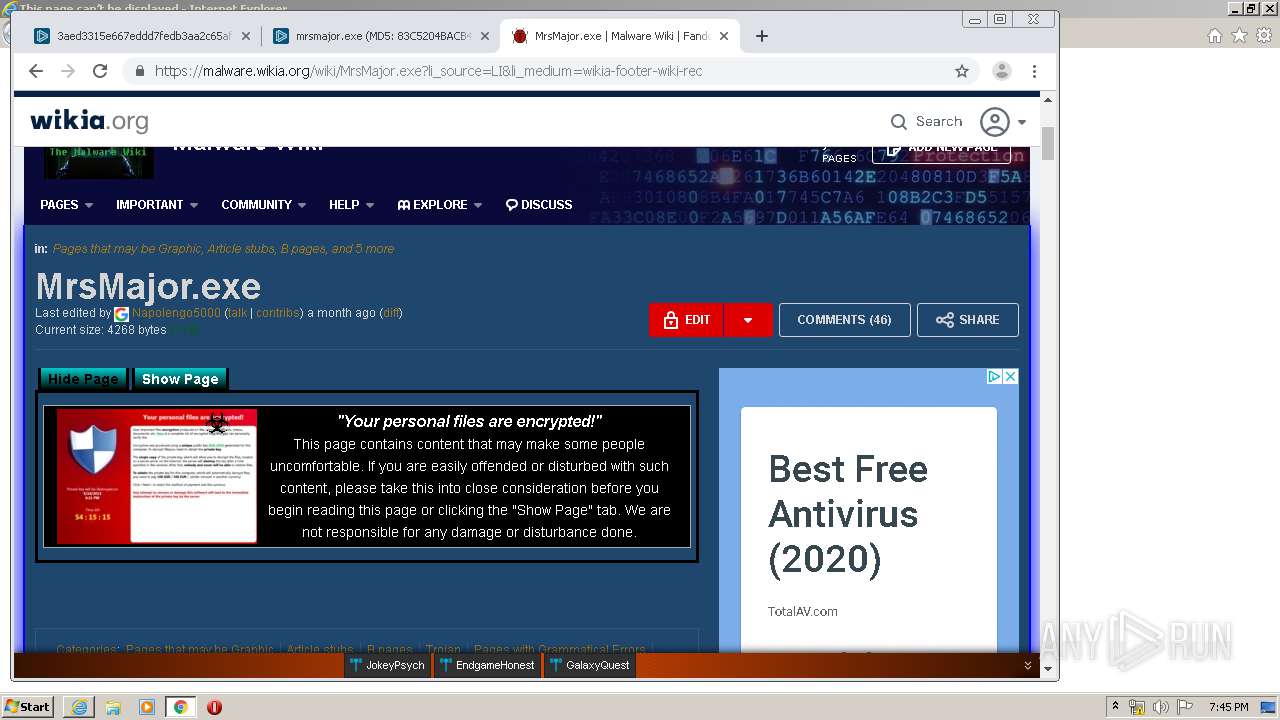Open the file explorer taskbar icon
Screen dimensions: 1280x720
[113, 707]
